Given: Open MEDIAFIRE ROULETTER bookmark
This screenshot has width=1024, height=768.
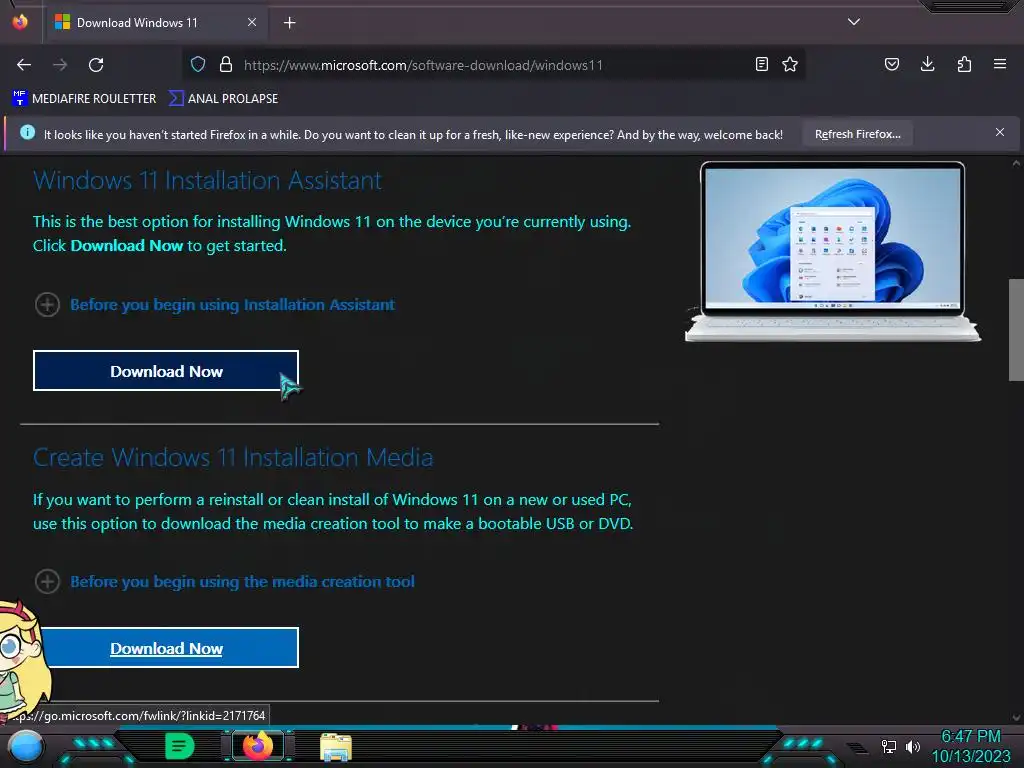Looking at the screenshot, I should [84, 99].
